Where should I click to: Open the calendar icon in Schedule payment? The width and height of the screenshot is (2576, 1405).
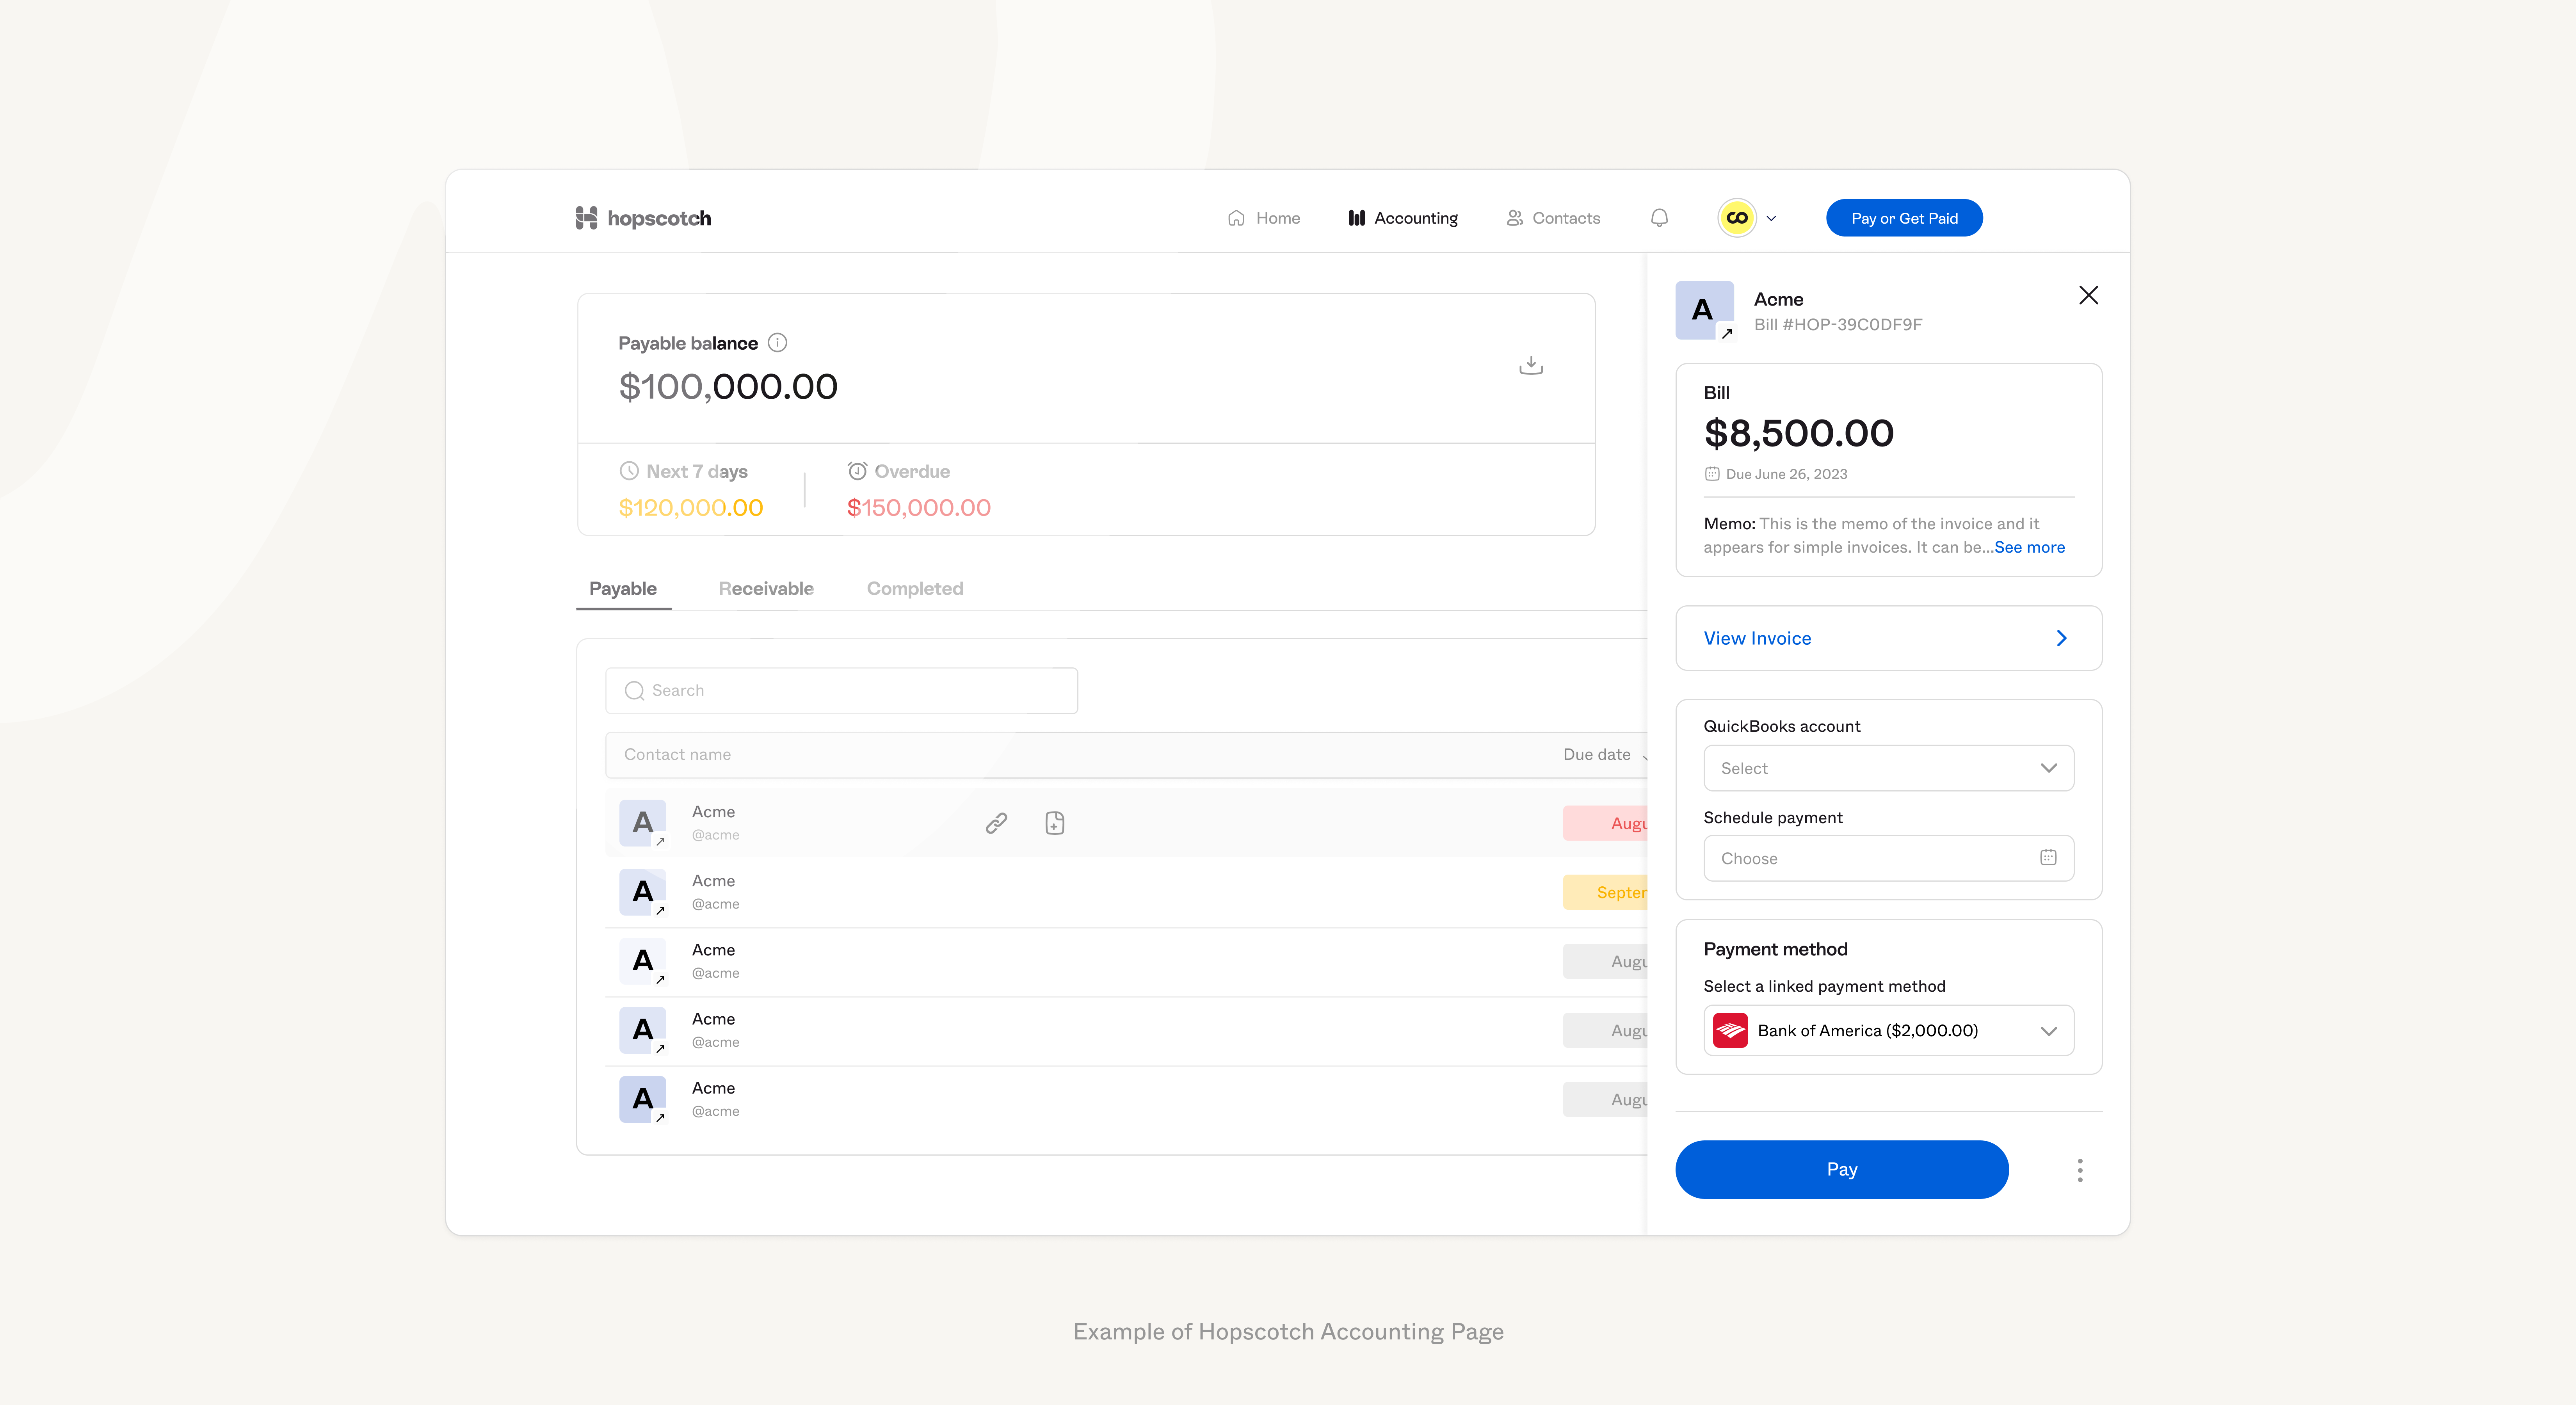[2048, 858]
